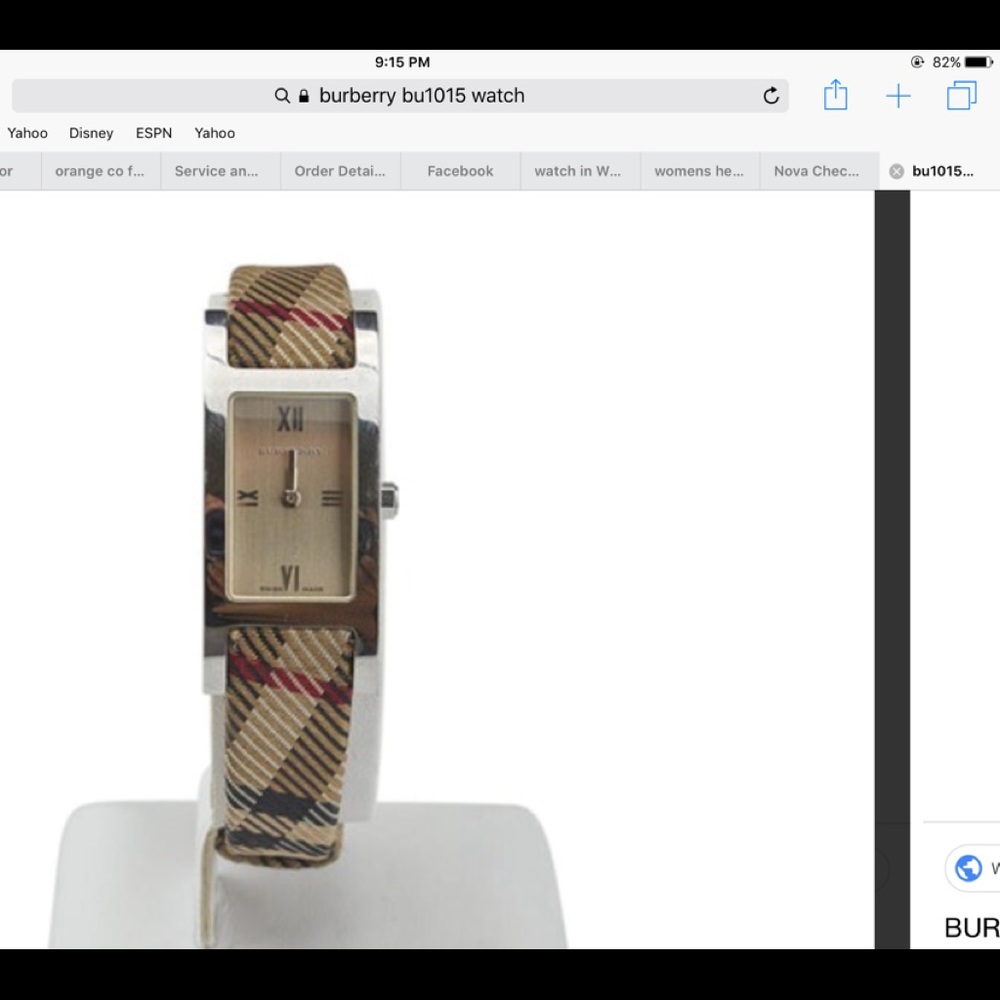Go to the "Nova Chec..." tab

816,171
